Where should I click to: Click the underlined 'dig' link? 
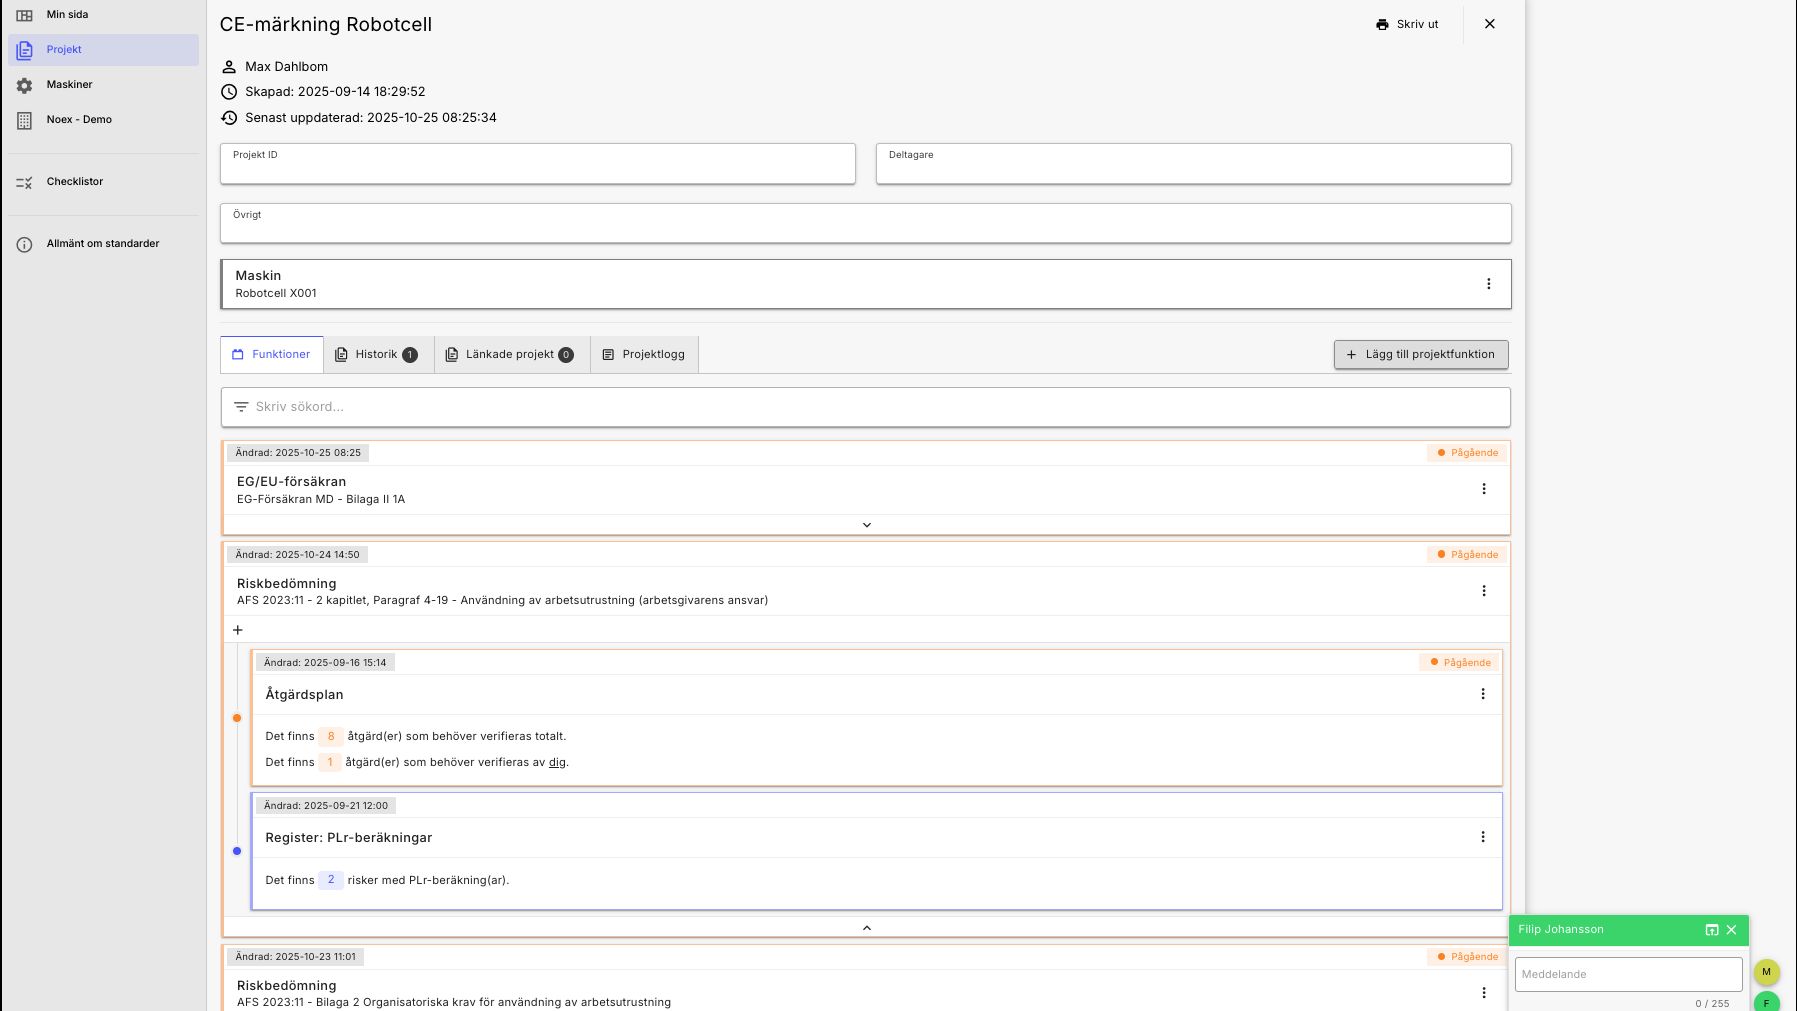coord(557,762)
